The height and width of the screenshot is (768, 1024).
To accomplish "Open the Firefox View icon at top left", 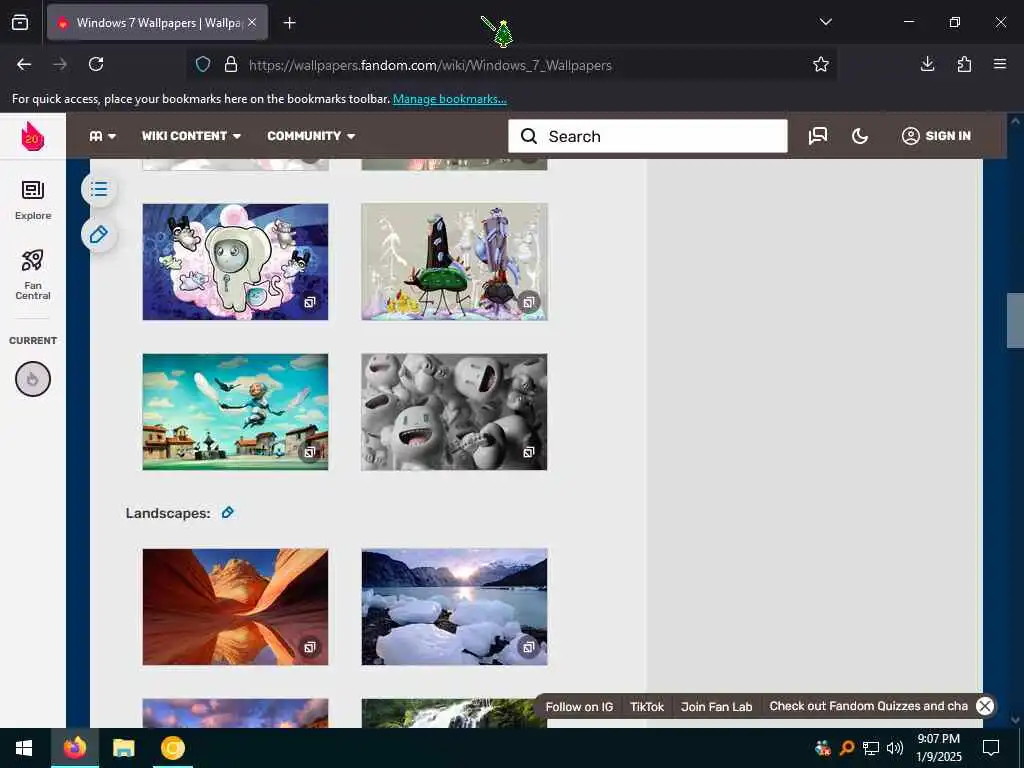I will 20,22.
